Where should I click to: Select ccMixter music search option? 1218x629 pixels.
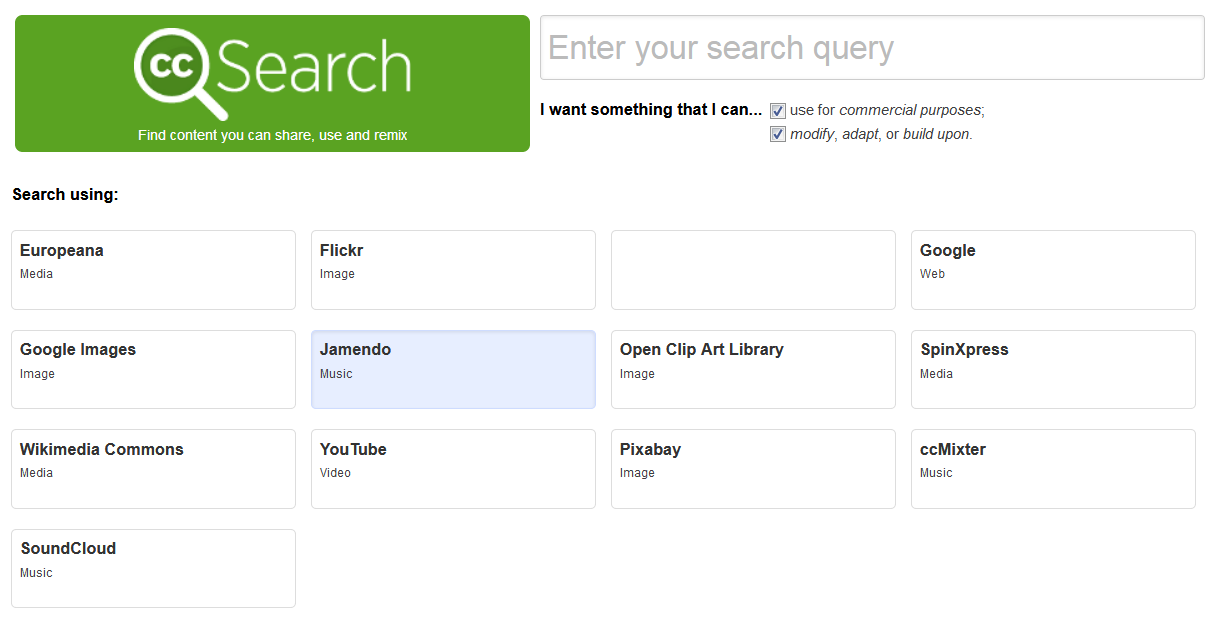[1053, 469]
